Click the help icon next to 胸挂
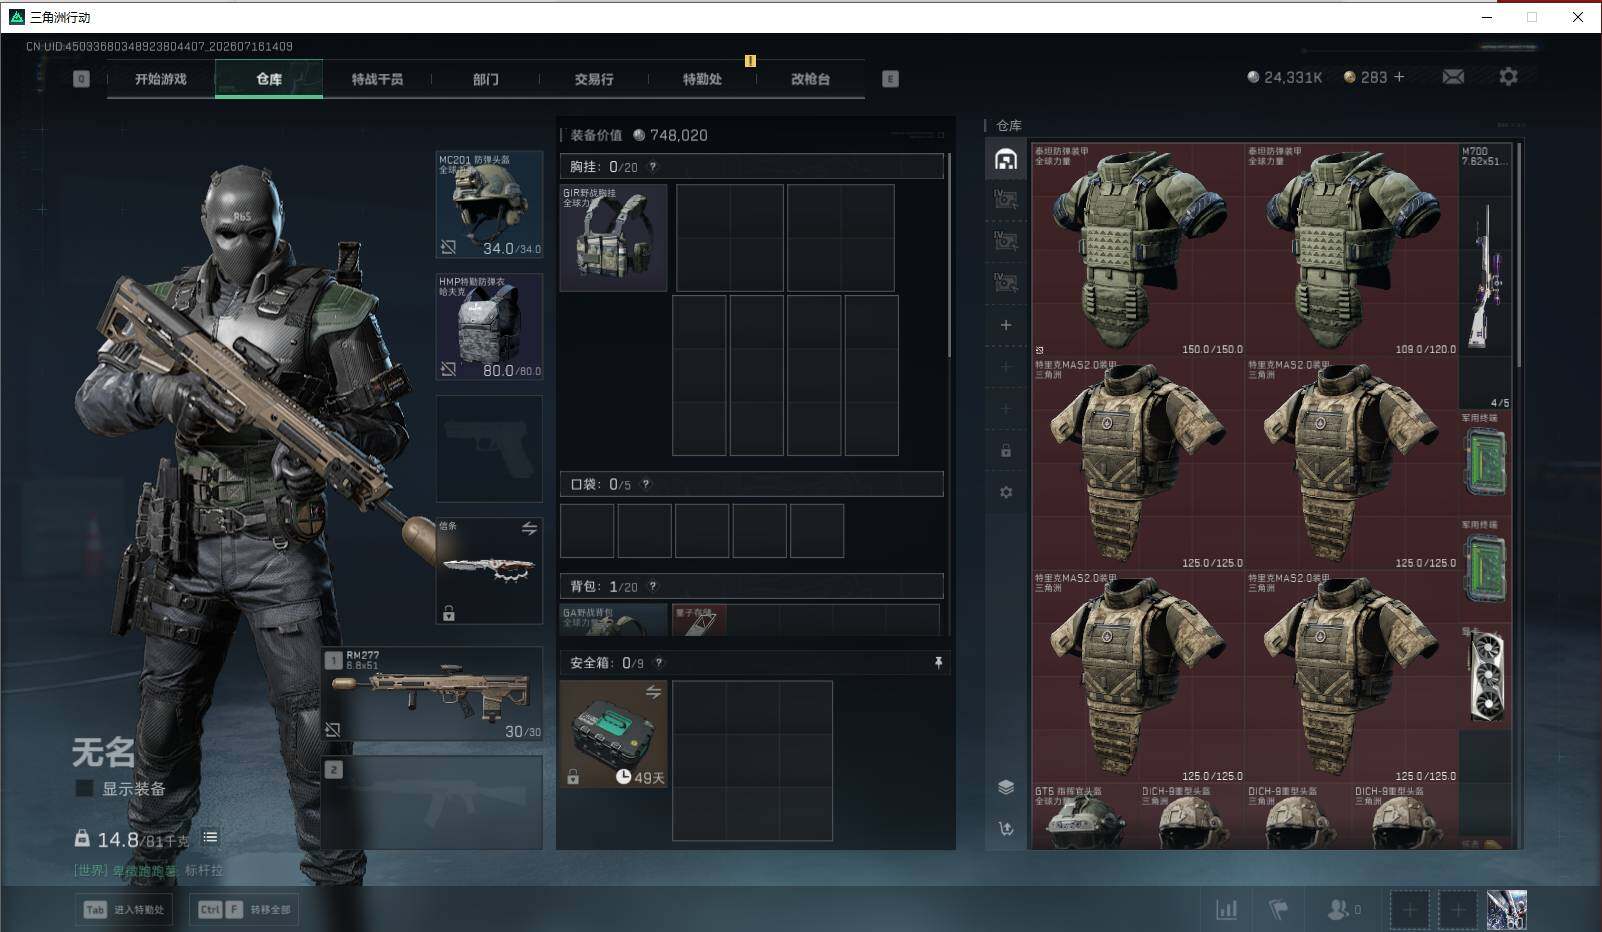The image size is (1602, 932). (653, 167)
